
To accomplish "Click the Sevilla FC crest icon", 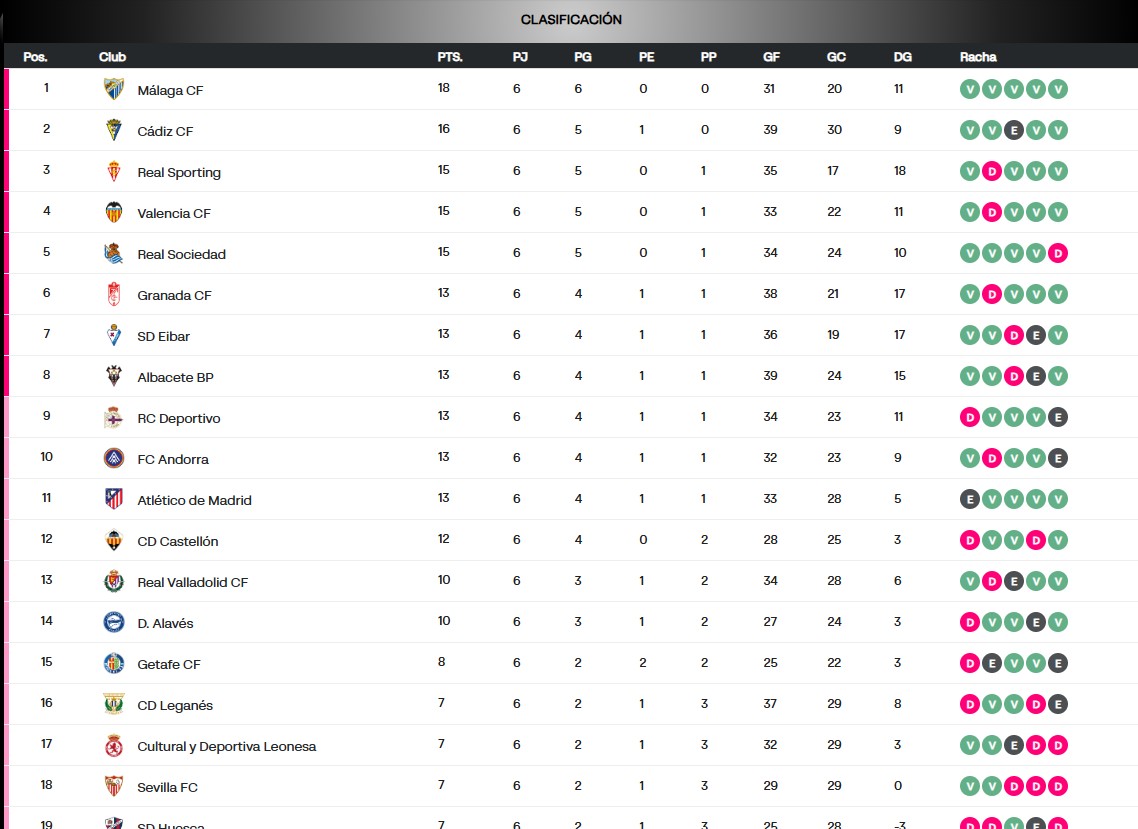I will [114, 786].
